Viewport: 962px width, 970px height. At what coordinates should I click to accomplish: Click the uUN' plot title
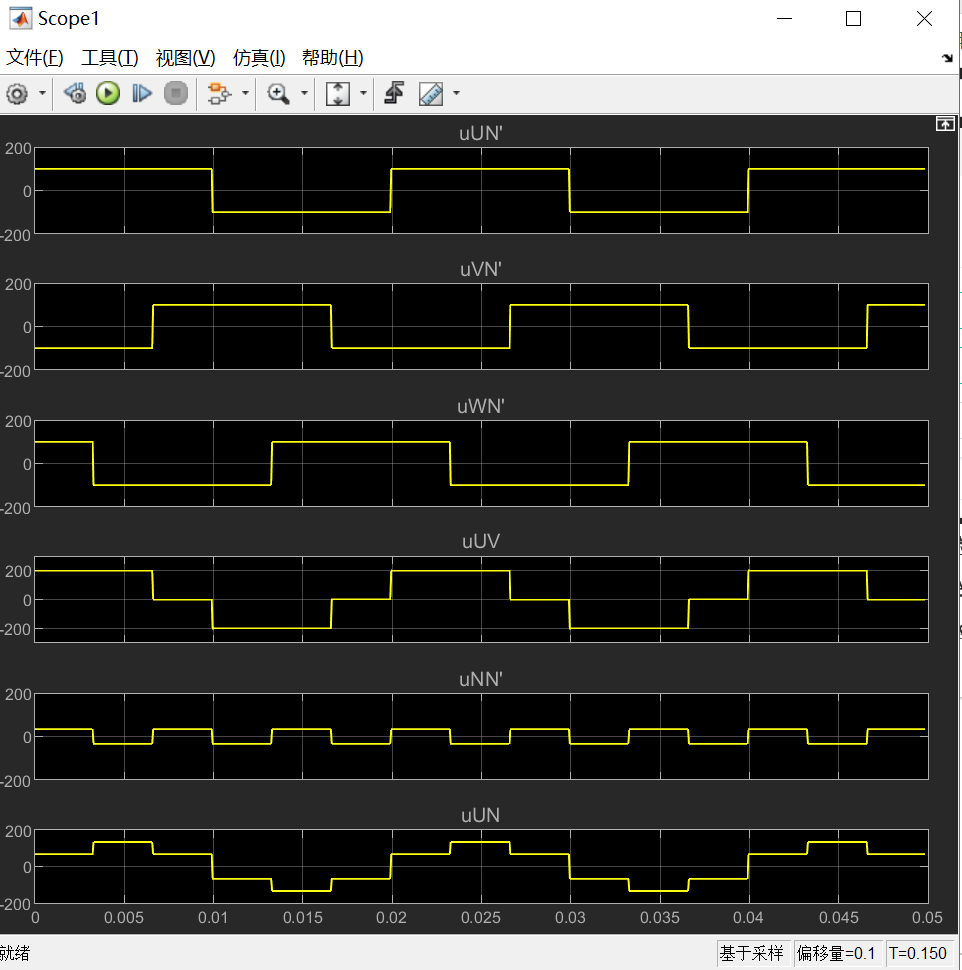click(x=481, y=134)
